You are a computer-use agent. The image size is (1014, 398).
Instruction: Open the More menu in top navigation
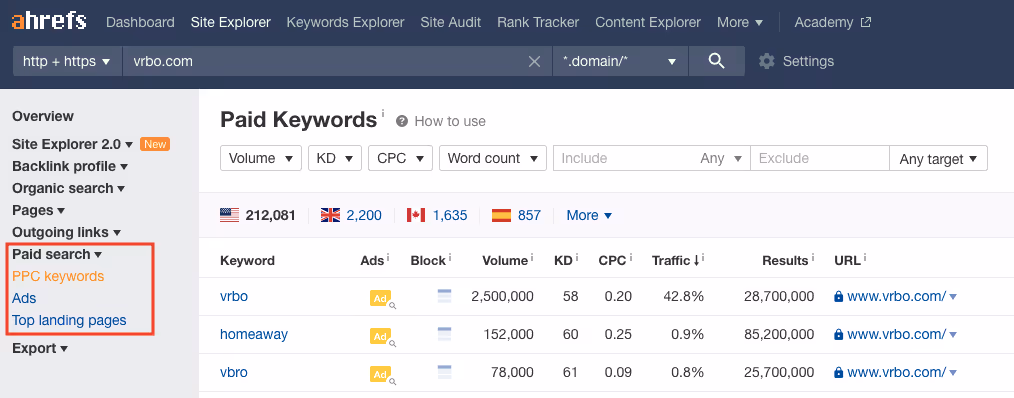click(x=740, y=22)
